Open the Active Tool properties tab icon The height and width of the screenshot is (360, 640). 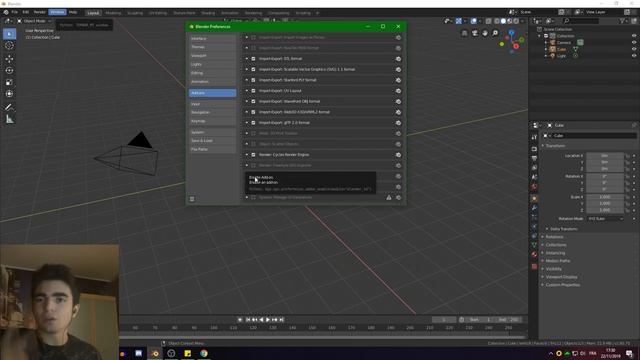534,138
